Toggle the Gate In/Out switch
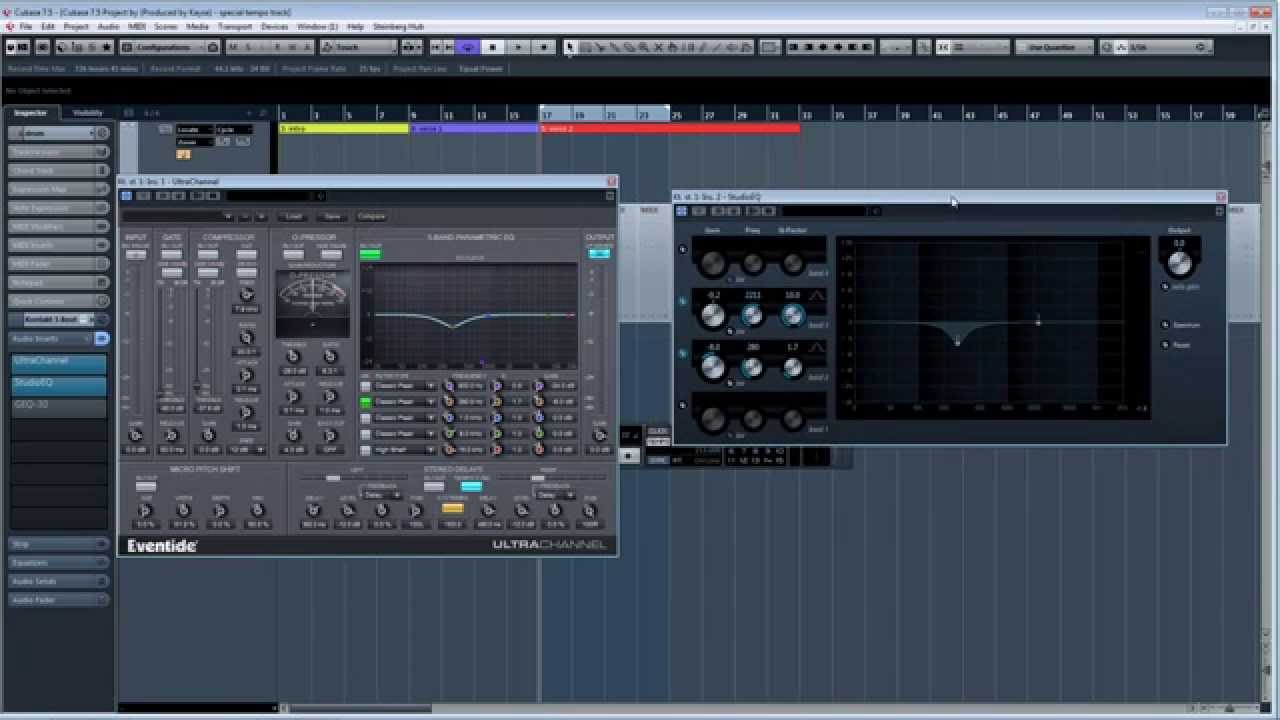1280x720 pixels. [172, 254]
